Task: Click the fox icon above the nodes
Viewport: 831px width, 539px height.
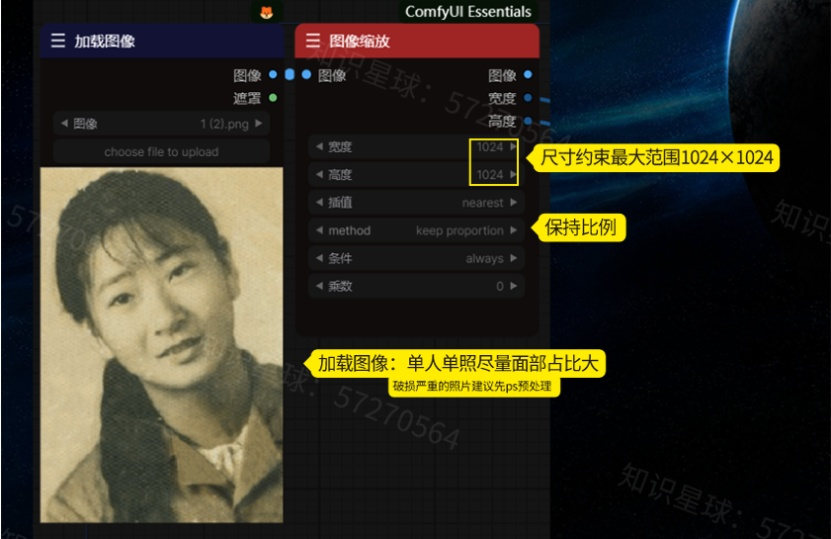Action: (267, 12)
